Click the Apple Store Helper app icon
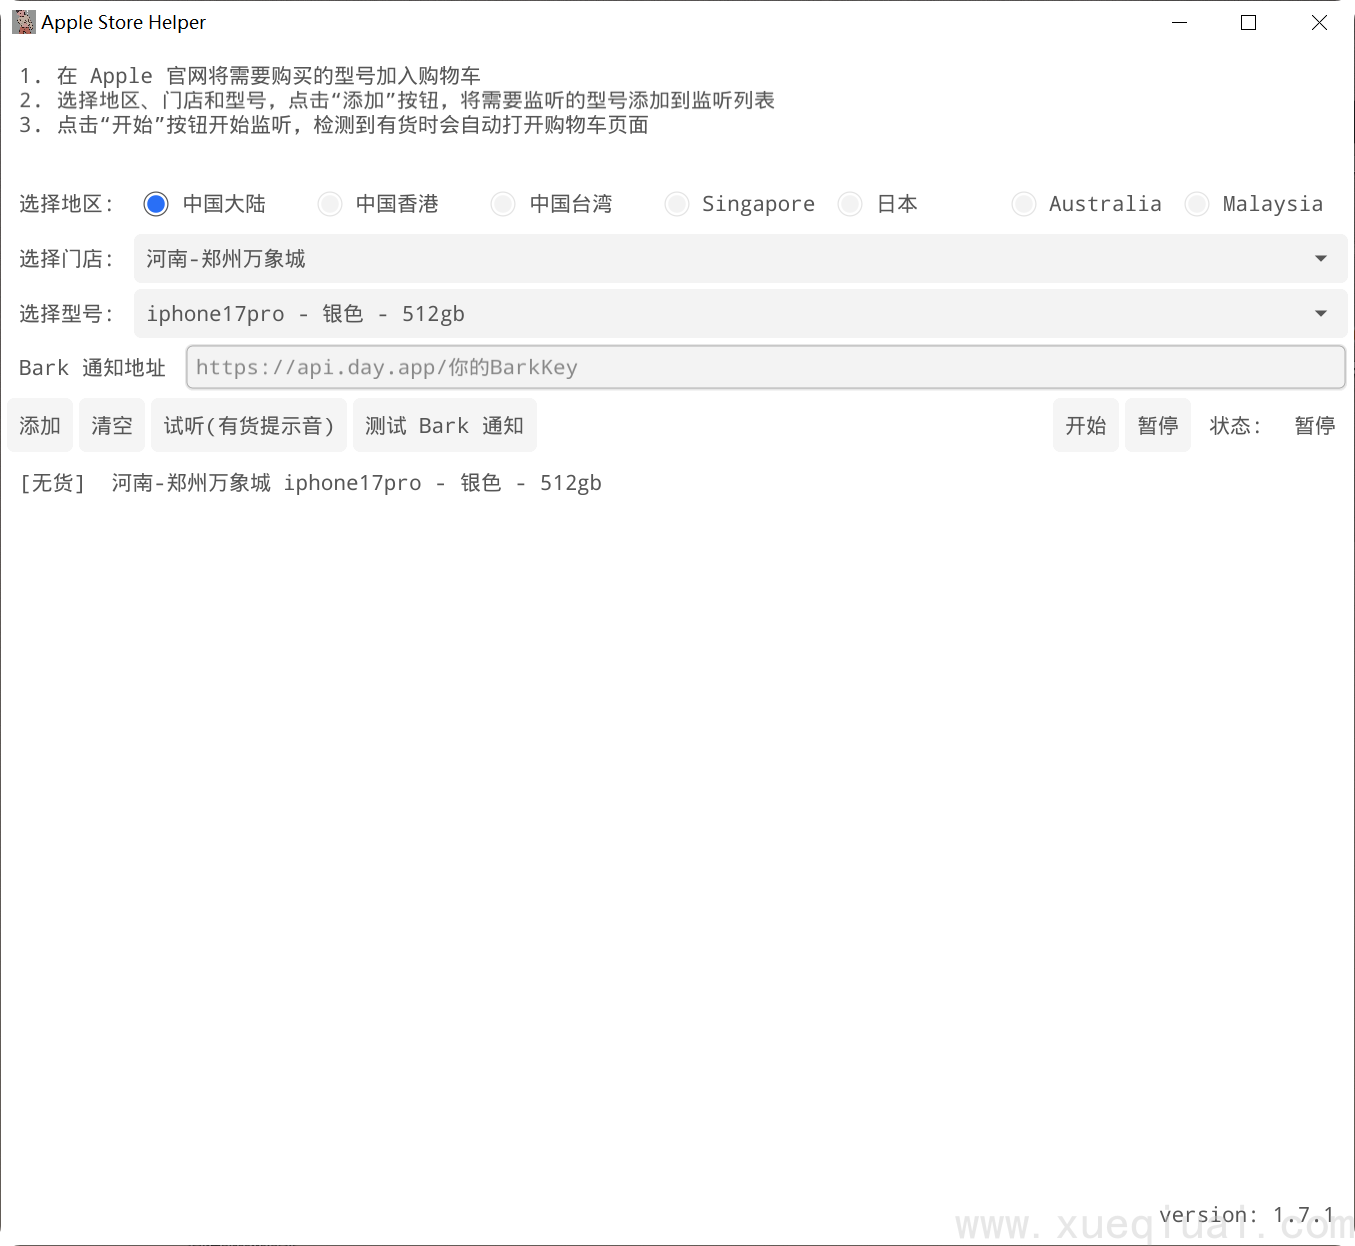 click(x=24, y=22)
